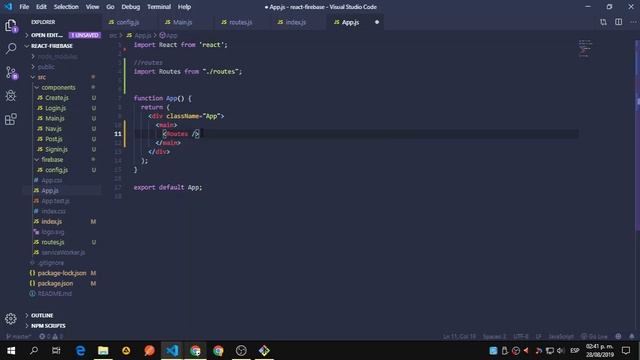Open the Selection menu
Viewport: 640px width, 360px height.
pyautogui.click(x=66, y=7)
